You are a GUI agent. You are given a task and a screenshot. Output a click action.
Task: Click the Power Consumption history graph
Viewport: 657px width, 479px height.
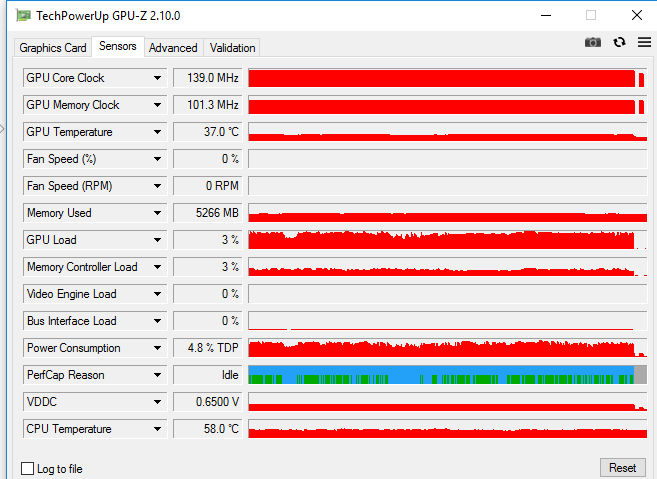(447, 348)
